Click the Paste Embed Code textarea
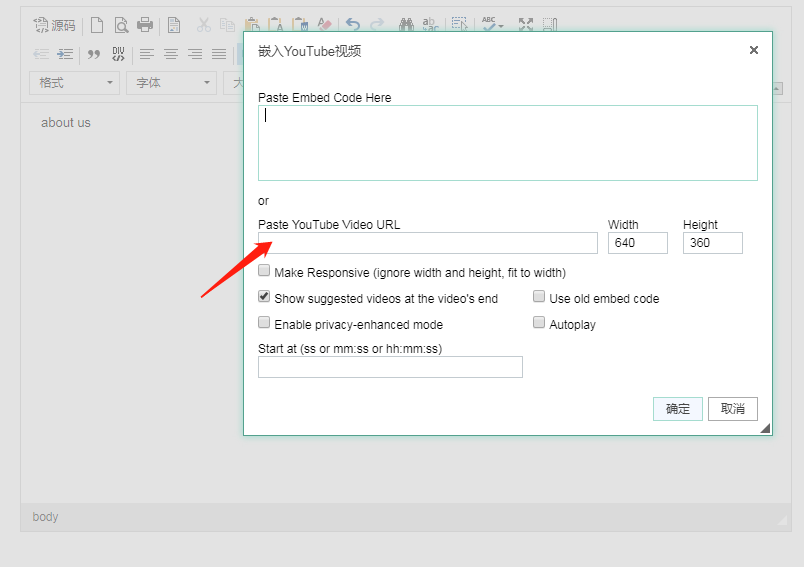The image size is (804, 567). point(508,143)
